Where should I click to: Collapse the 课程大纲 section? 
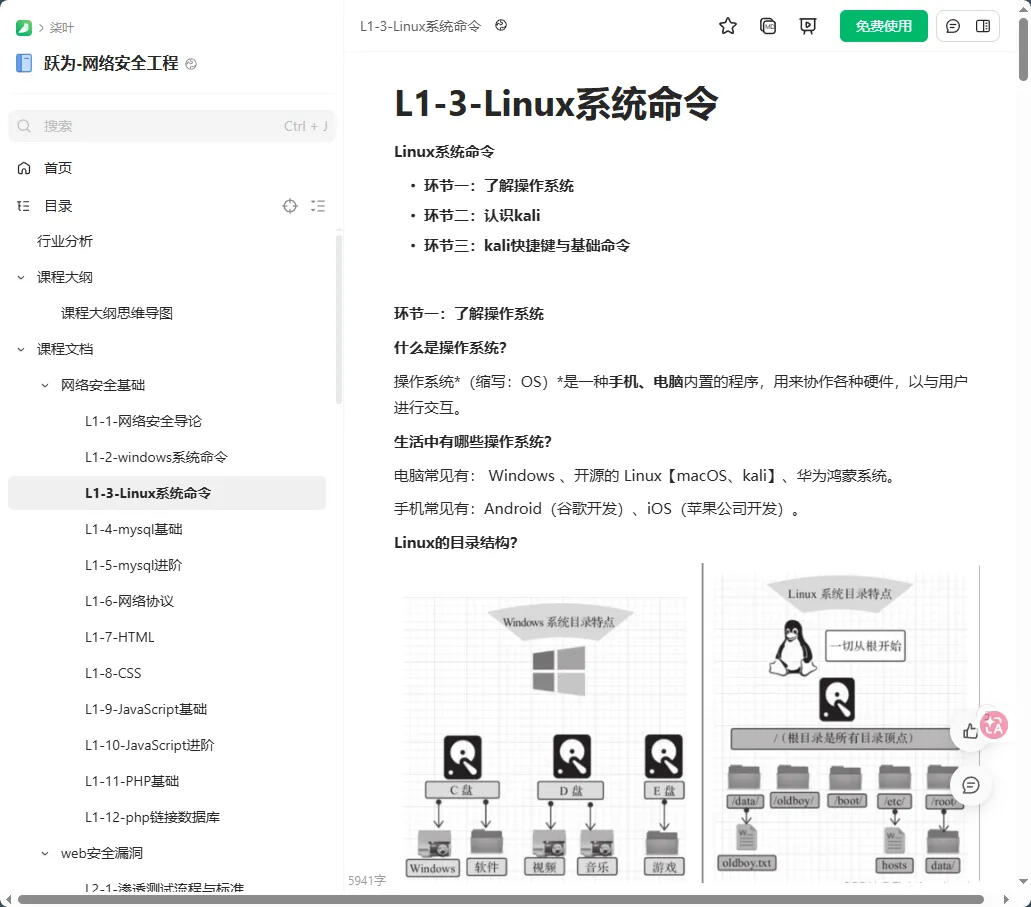click(21, 277)
